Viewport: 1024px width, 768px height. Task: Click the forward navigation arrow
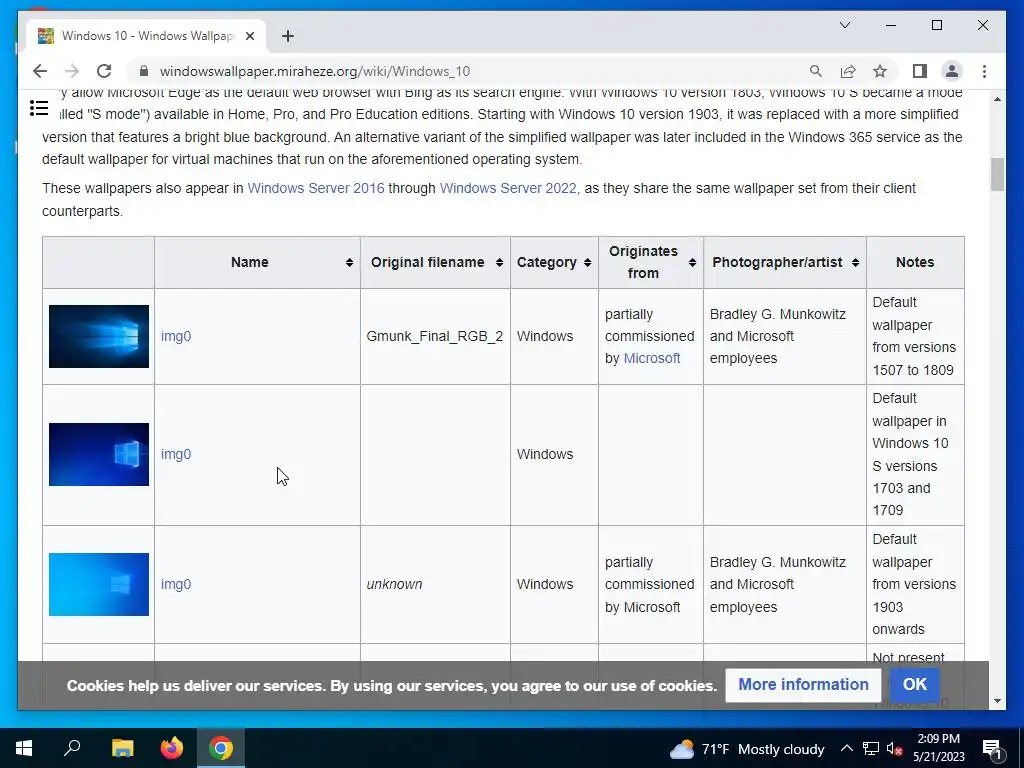72,71
